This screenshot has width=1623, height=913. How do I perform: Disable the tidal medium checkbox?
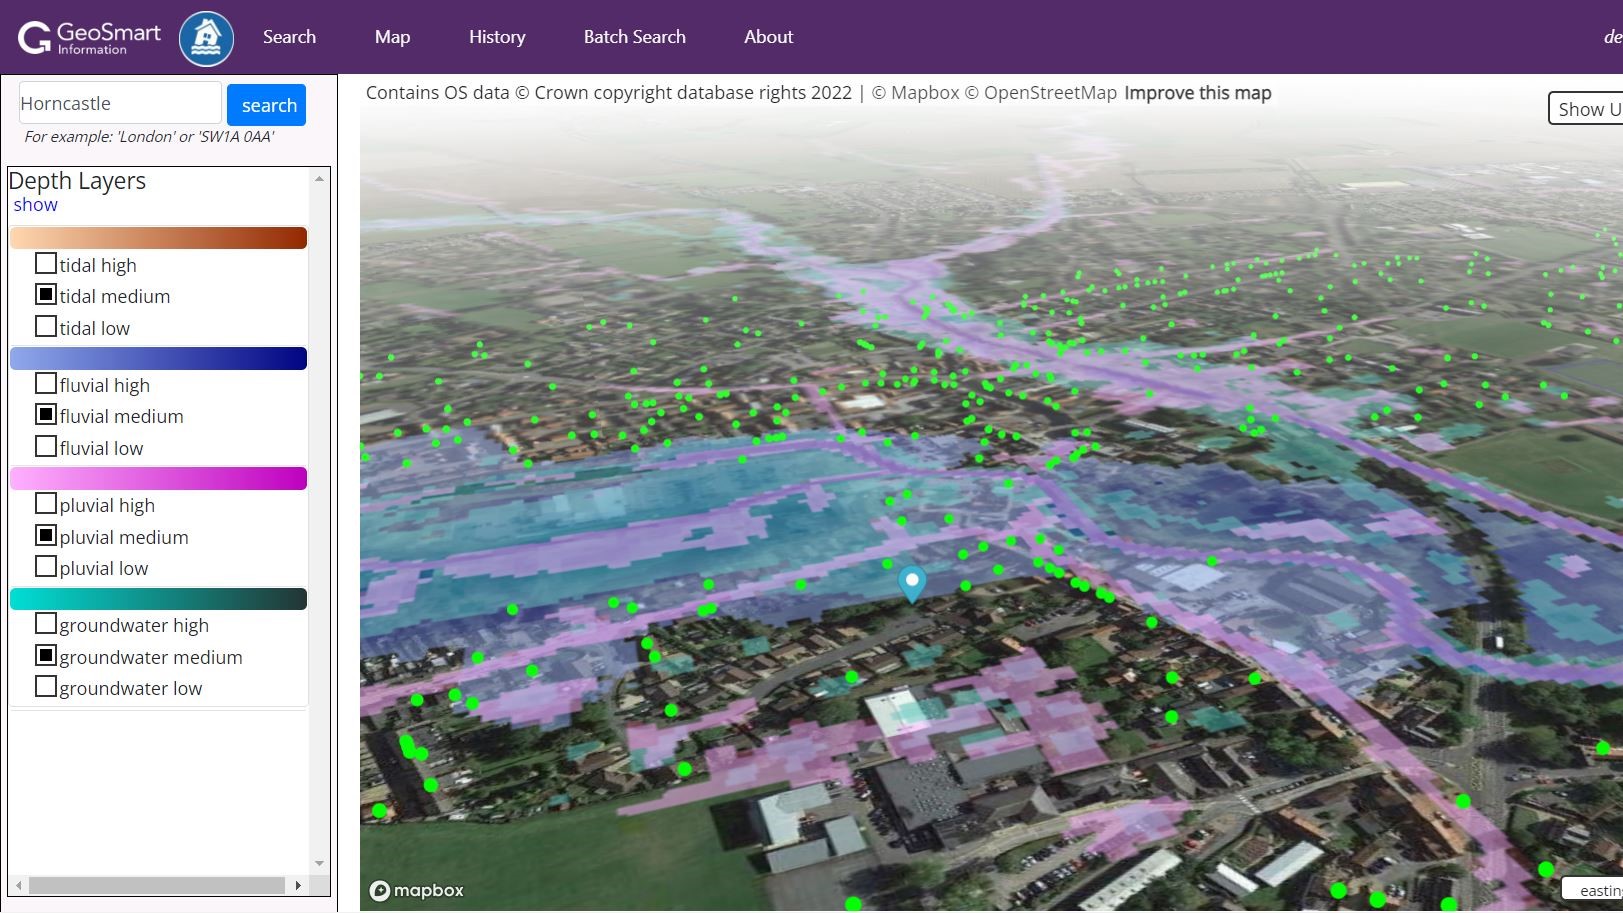[x=45, y=295]
